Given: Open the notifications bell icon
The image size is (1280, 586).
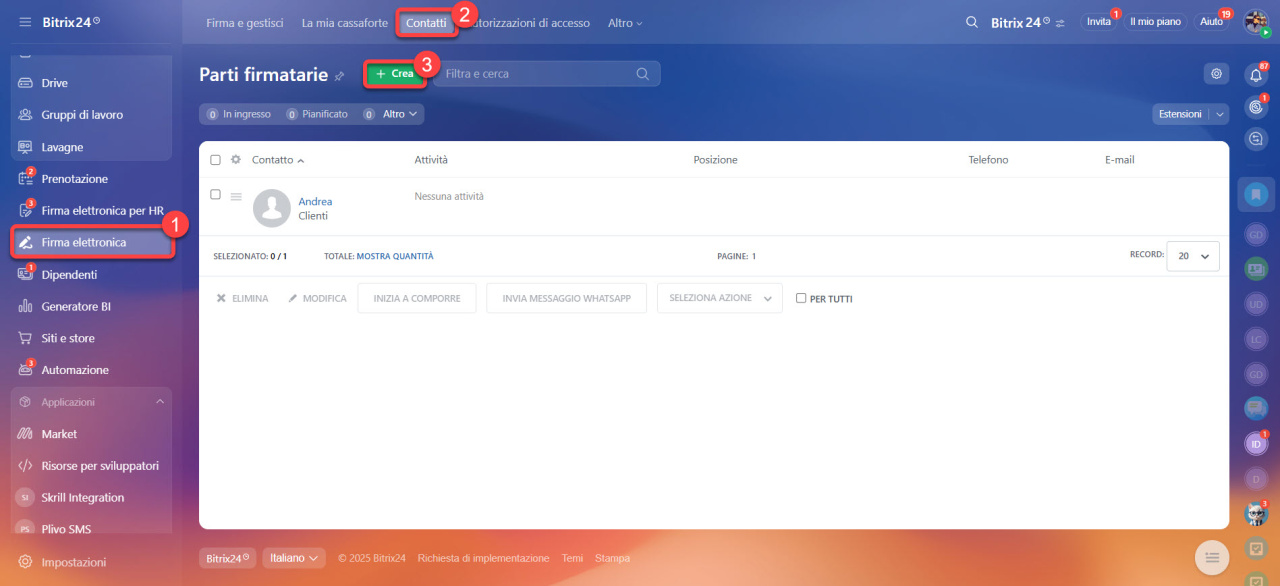Looking at the screenshot, I should (1256, 75).
